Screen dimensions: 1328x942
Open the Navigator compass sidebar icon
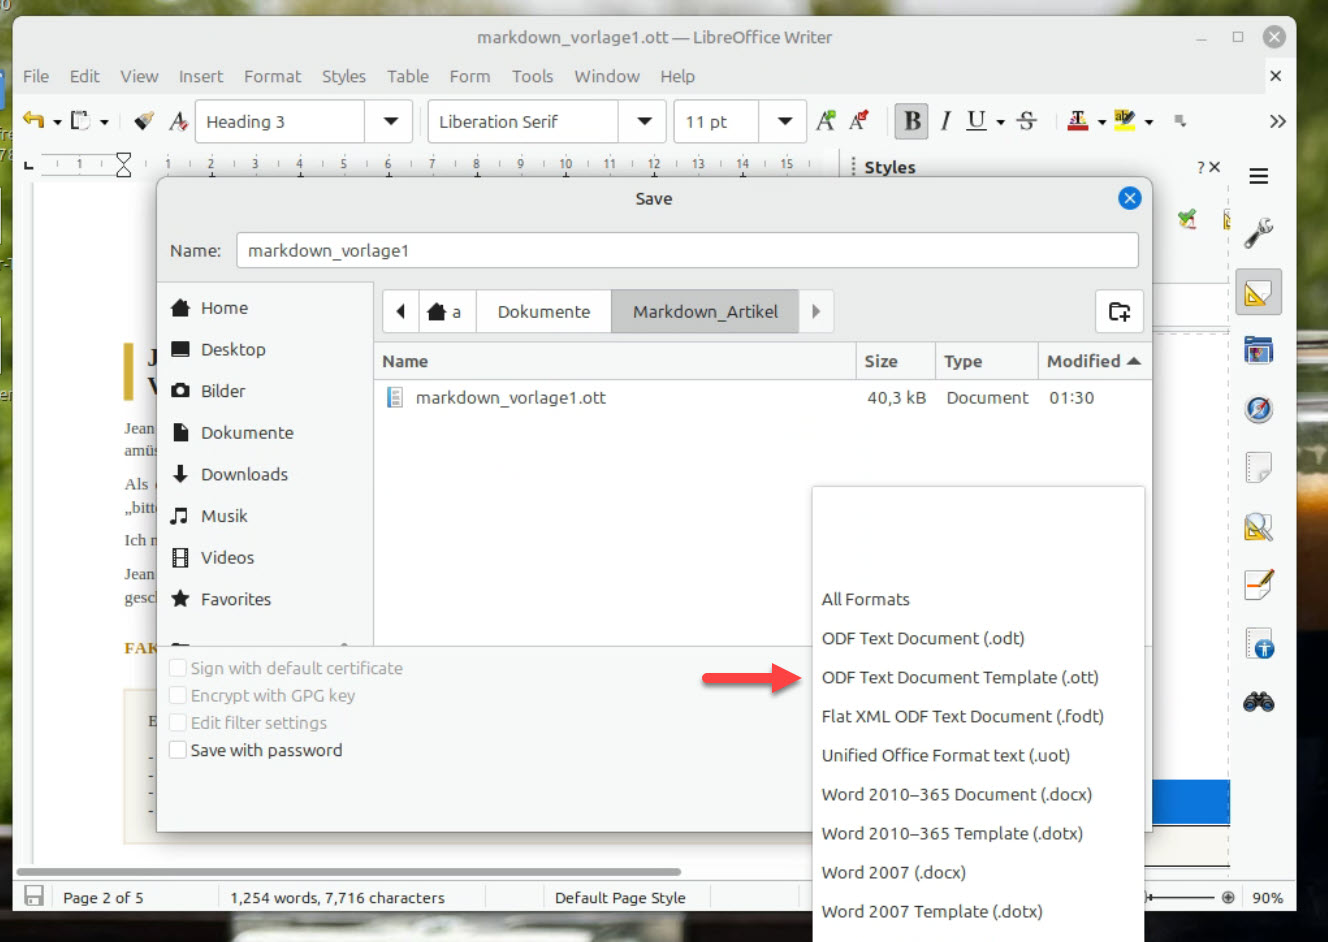[x=1258, y=409]
